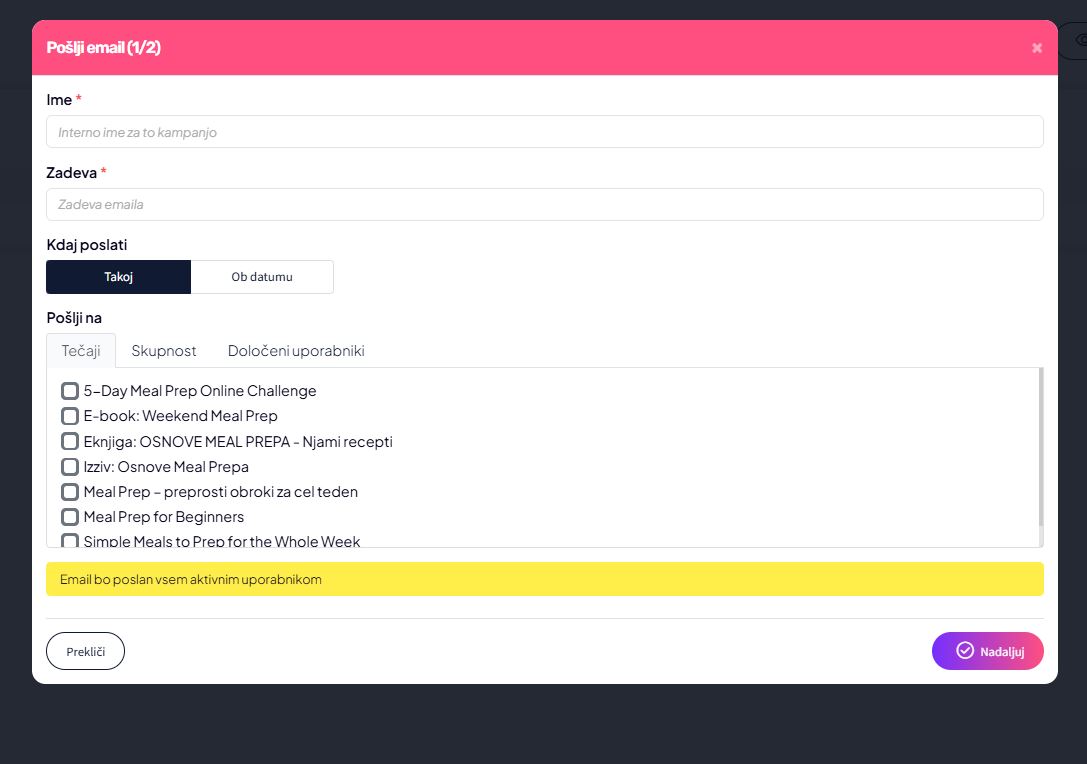Check Izziv: Osnove Meal Prepa
This screenshot has width=1087, height=764.
(70, 467)
